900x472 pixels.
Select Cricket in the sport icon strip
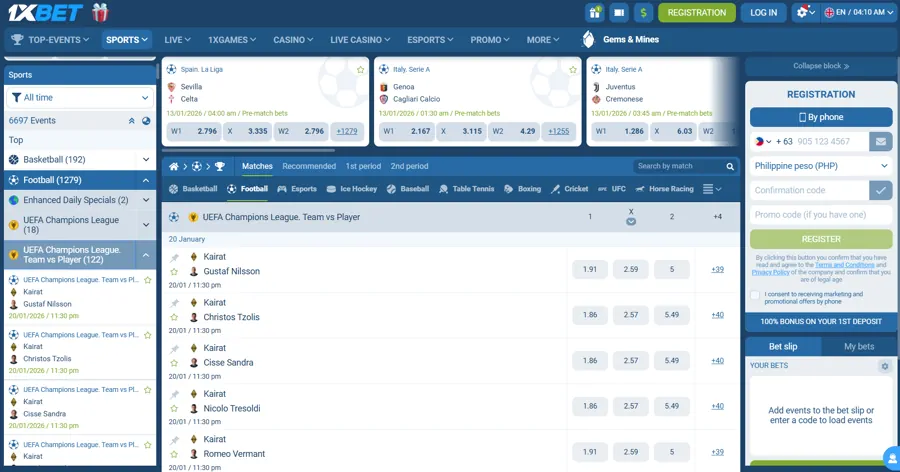point(569,189)
